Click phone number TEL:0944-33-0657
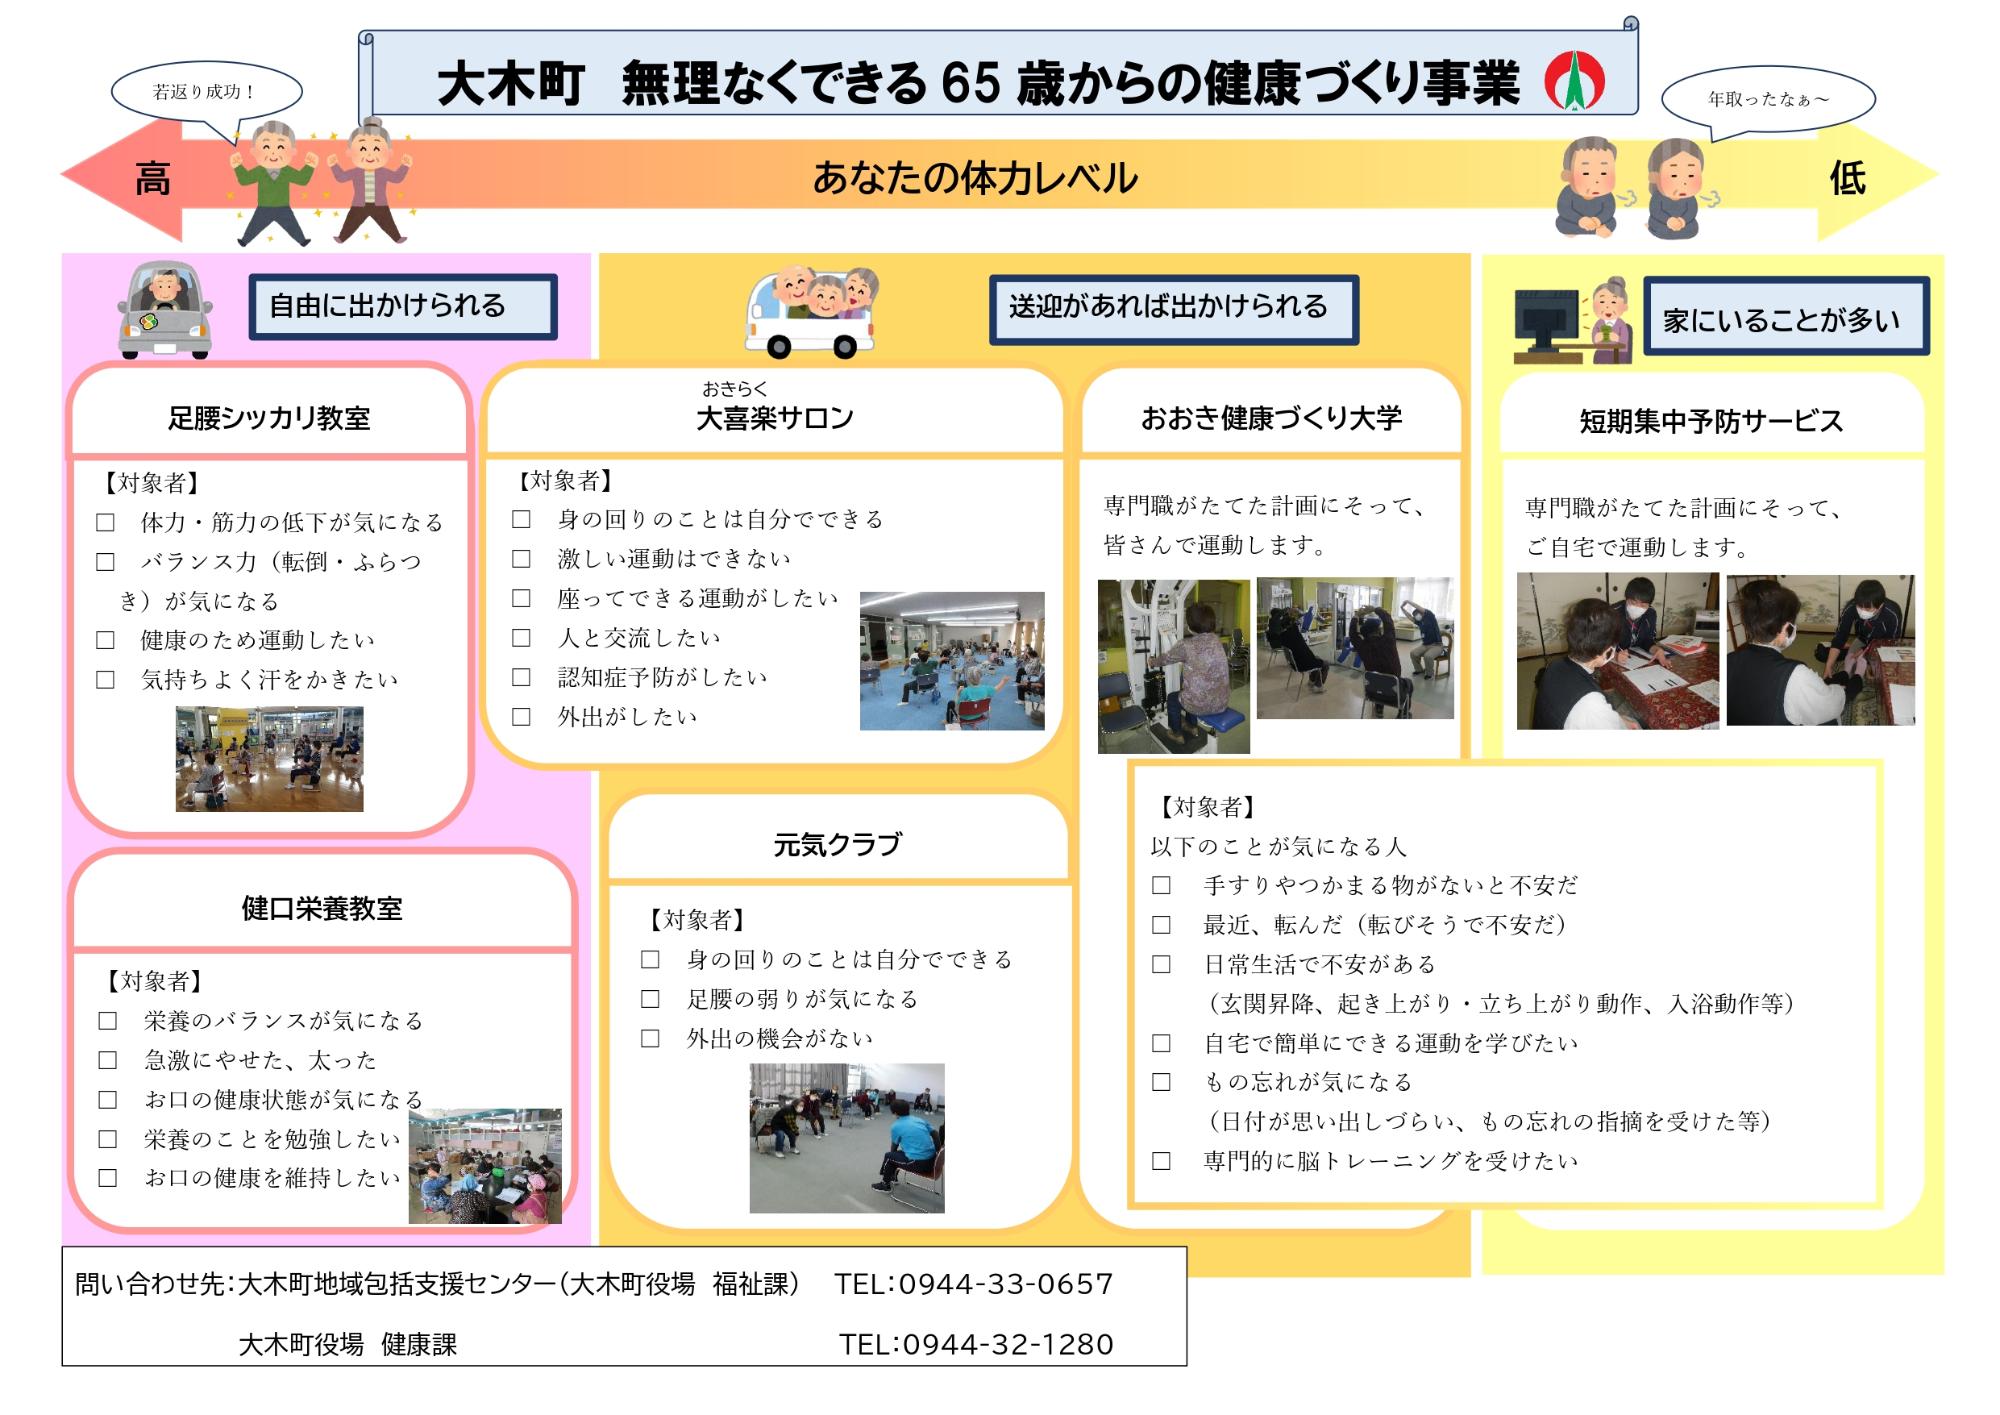This screenshot has width=2000, height=1415. [974, 1284]
